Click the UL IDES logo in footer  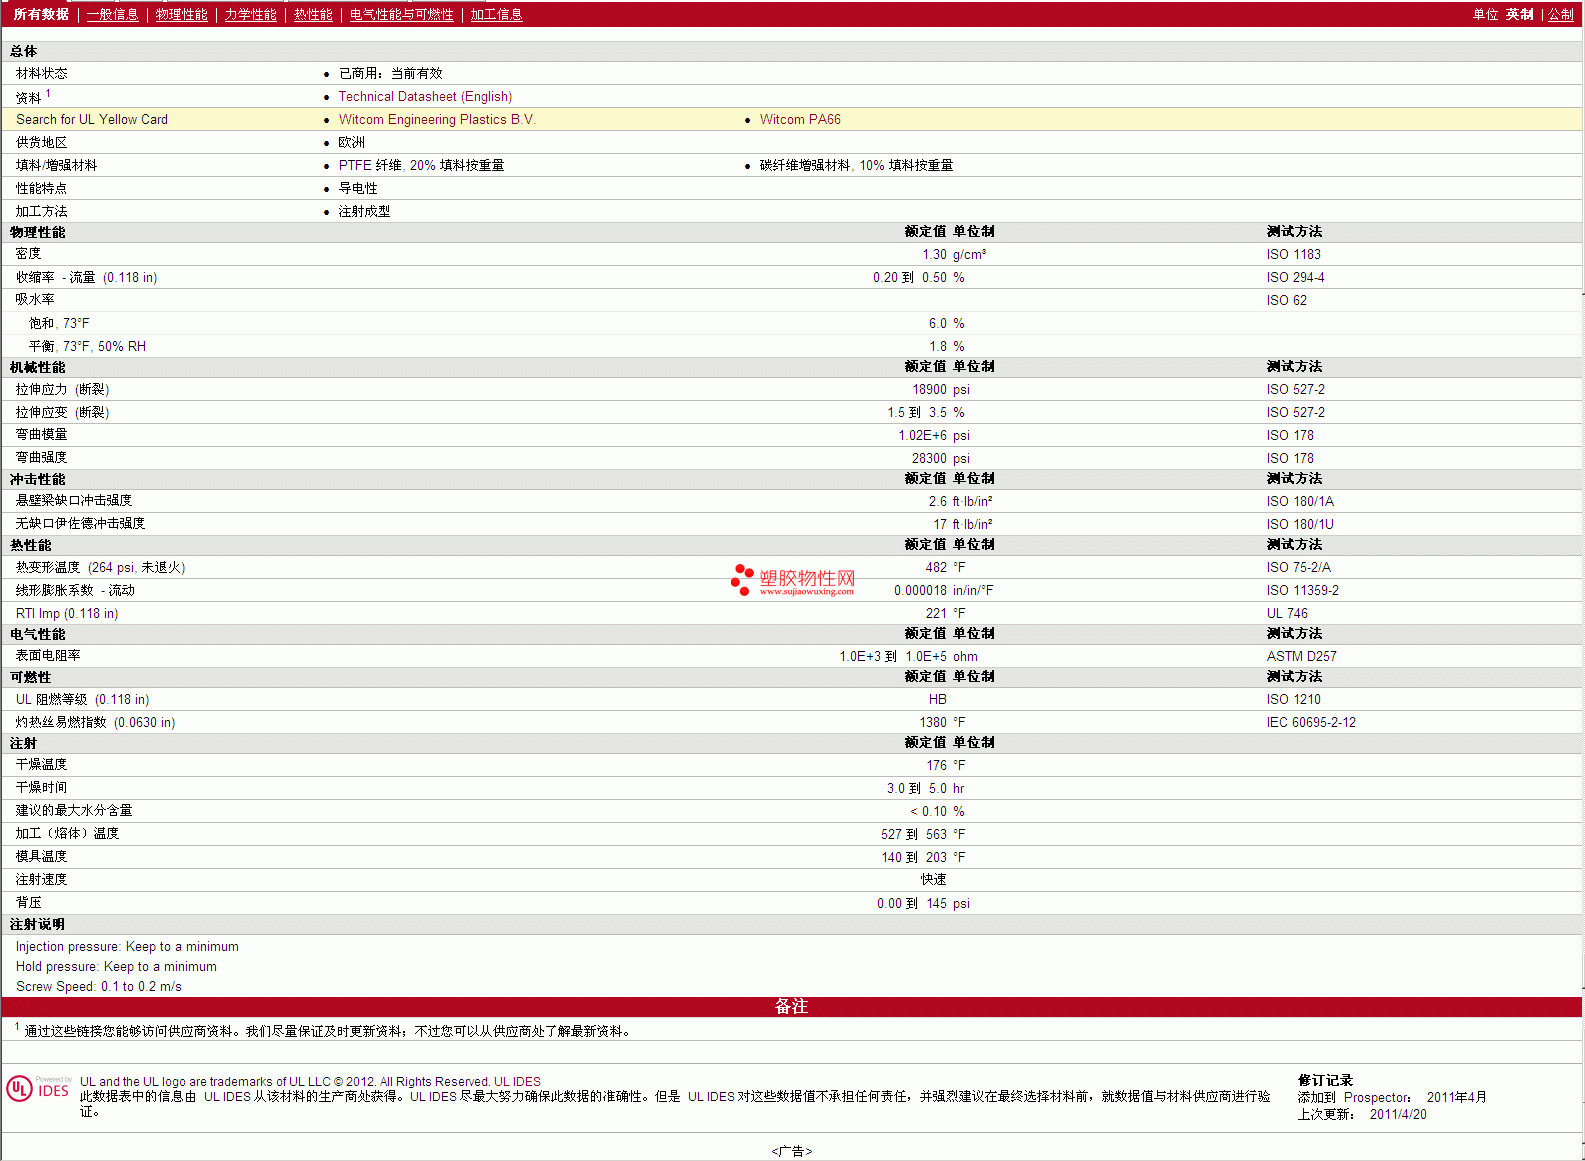(38, 1088)
